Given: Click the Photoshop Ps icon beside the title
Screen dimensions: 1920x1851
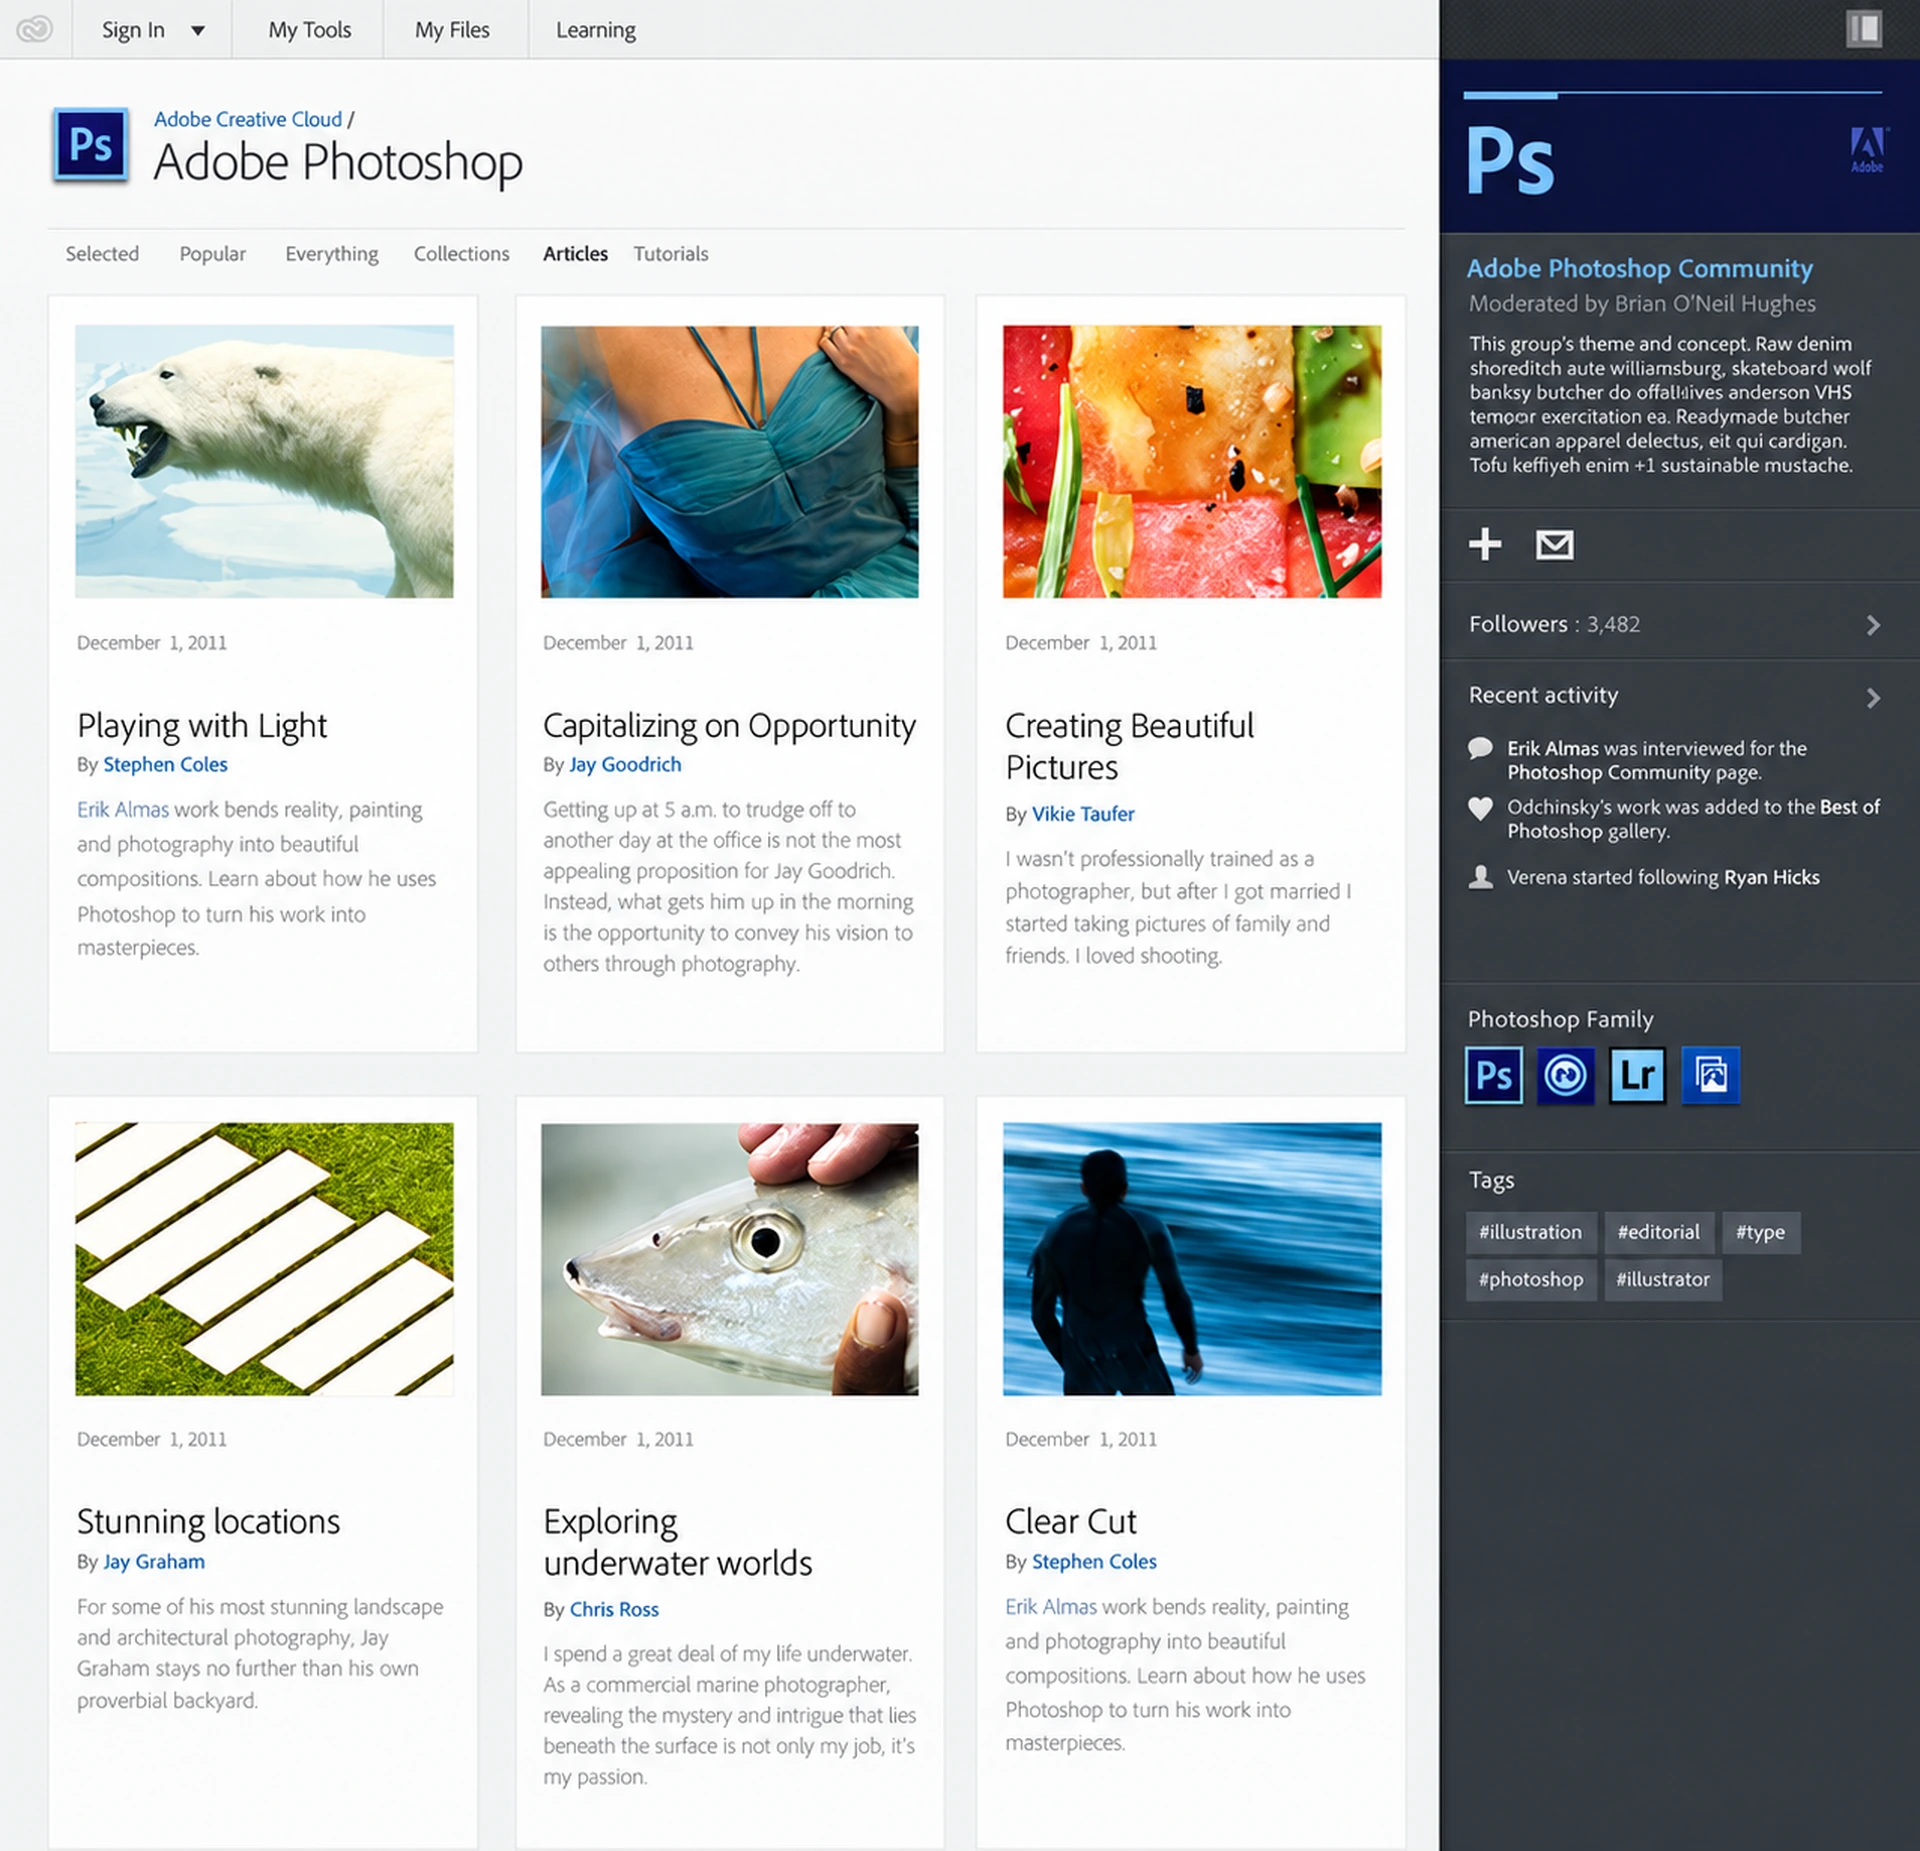Looking at the screenshot, I should pyautogui.click(x=90, y=146).
